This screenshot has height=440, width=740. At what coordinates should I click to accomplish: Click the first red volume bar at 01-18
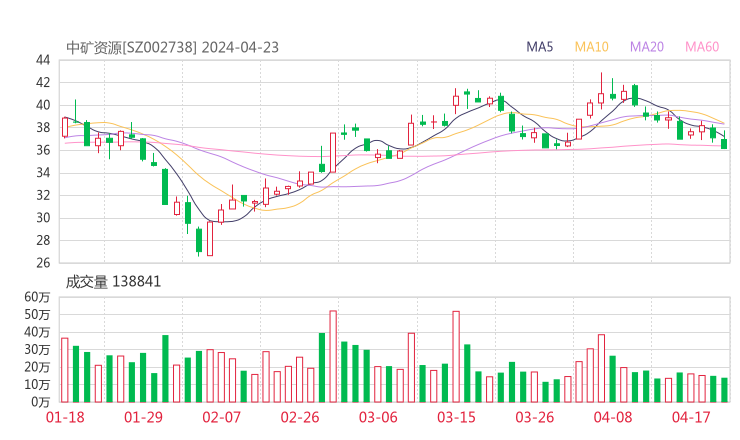(65, 370)
